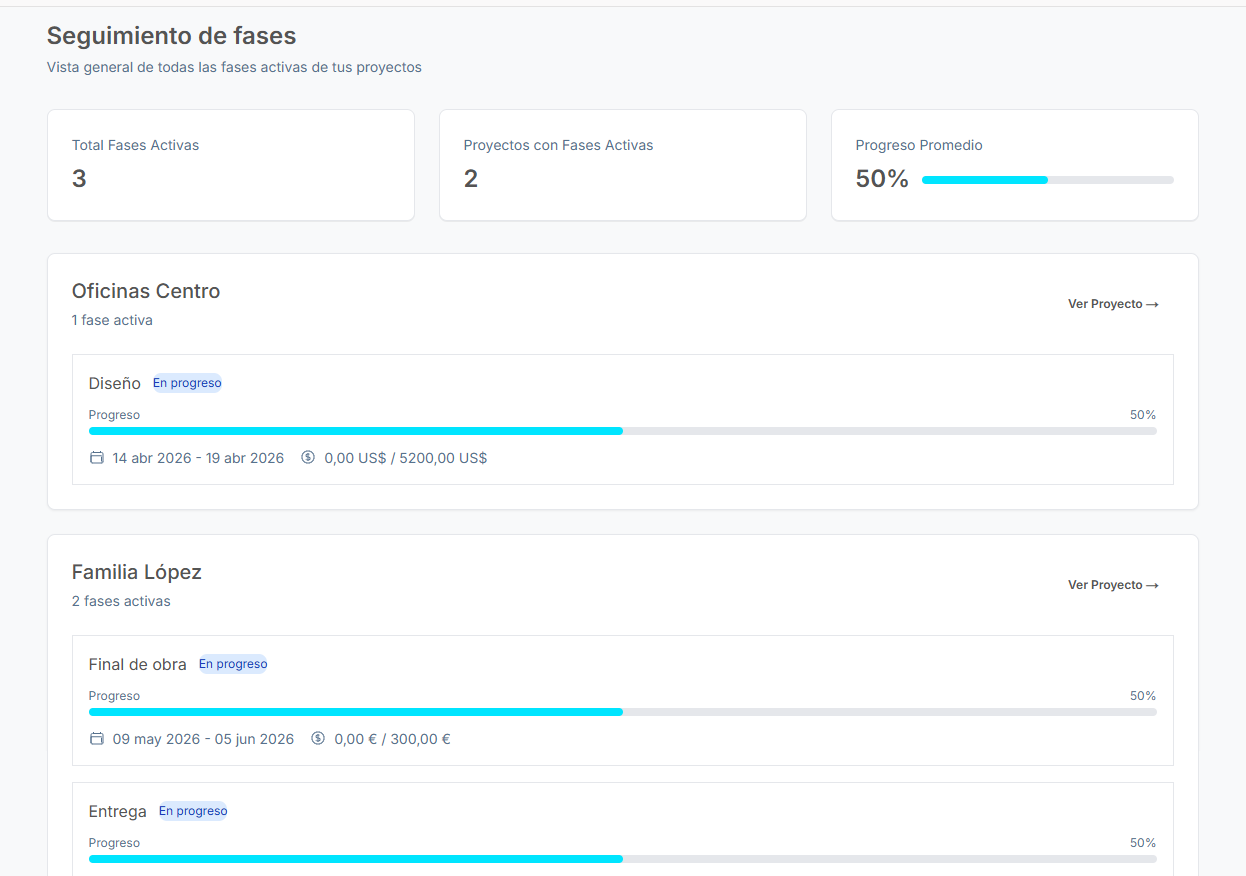Click calendar icon in Diseño phase
This screenshot has height=876, width=1246.
point(97,458)
